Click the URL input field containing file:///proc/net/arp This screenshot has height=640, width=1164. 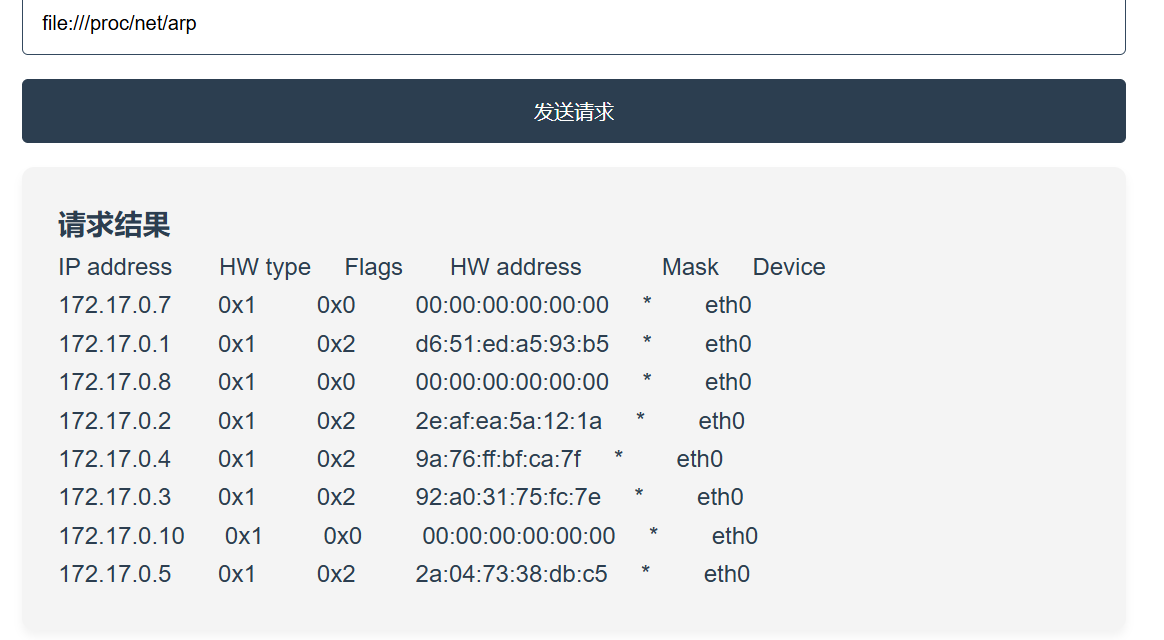click(573, 24)
